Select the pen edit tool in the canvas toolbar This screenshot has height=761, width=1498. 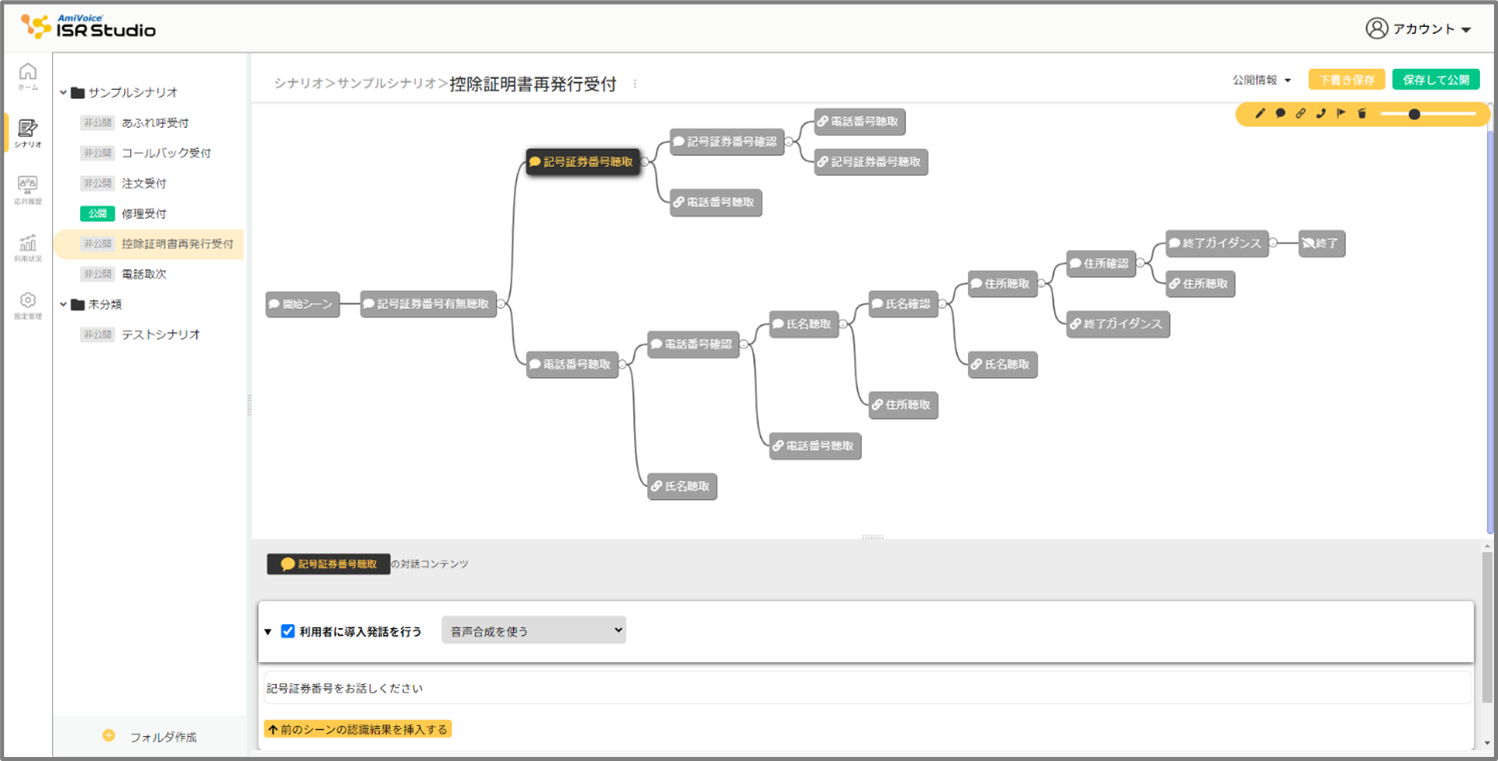[1261, 114]
